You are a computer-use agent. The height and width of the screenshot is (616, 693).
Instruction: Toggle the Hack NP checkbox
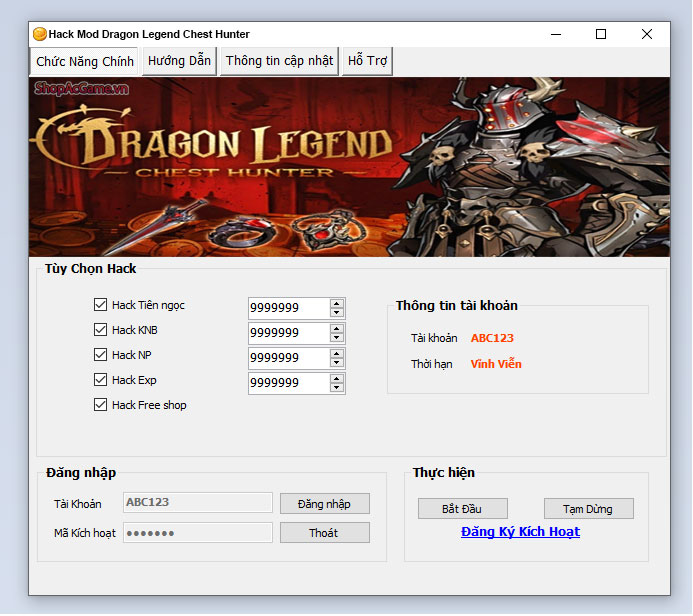tap(100, 355)
